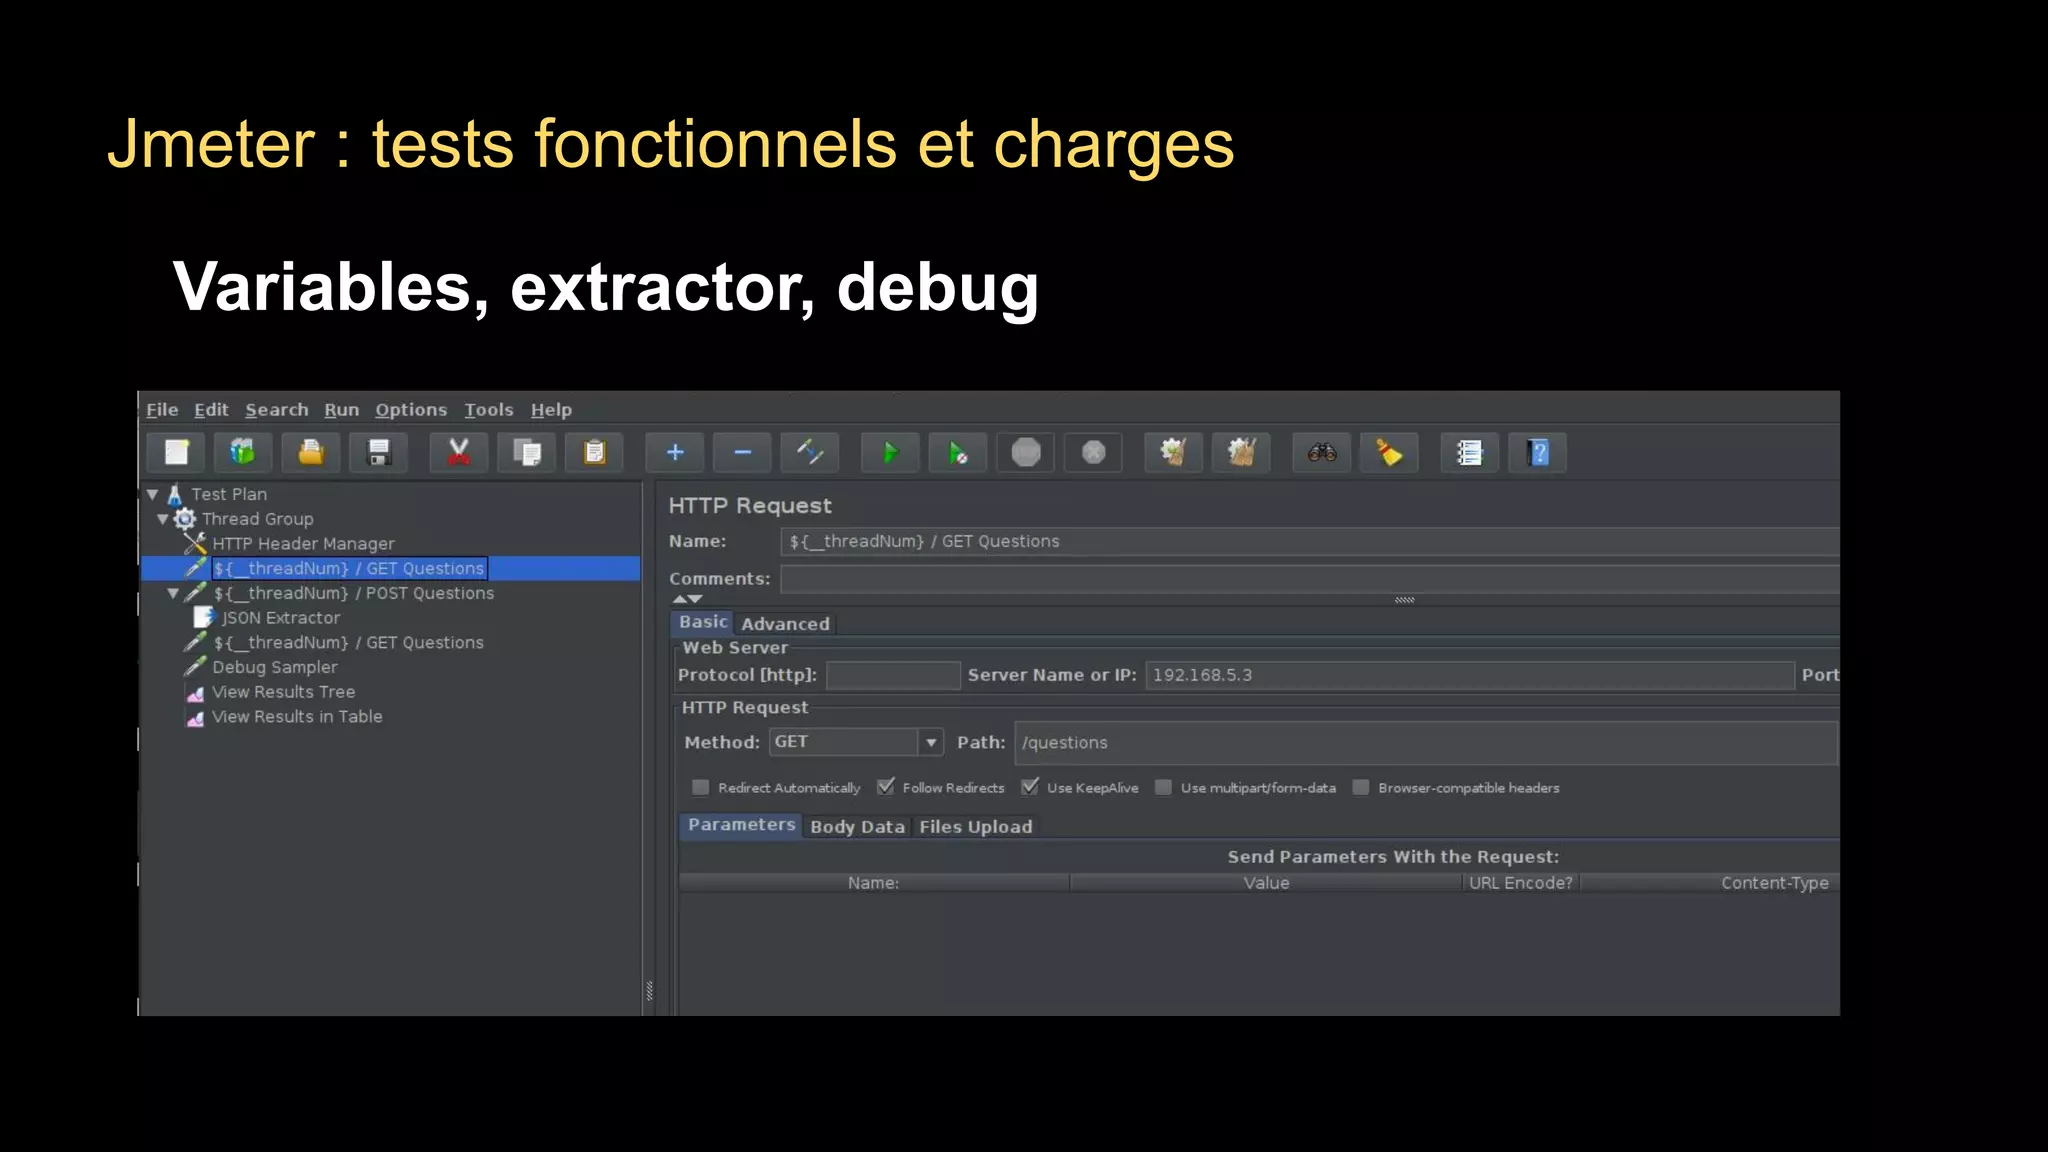Click the Shutdown threads icon

1094,453
